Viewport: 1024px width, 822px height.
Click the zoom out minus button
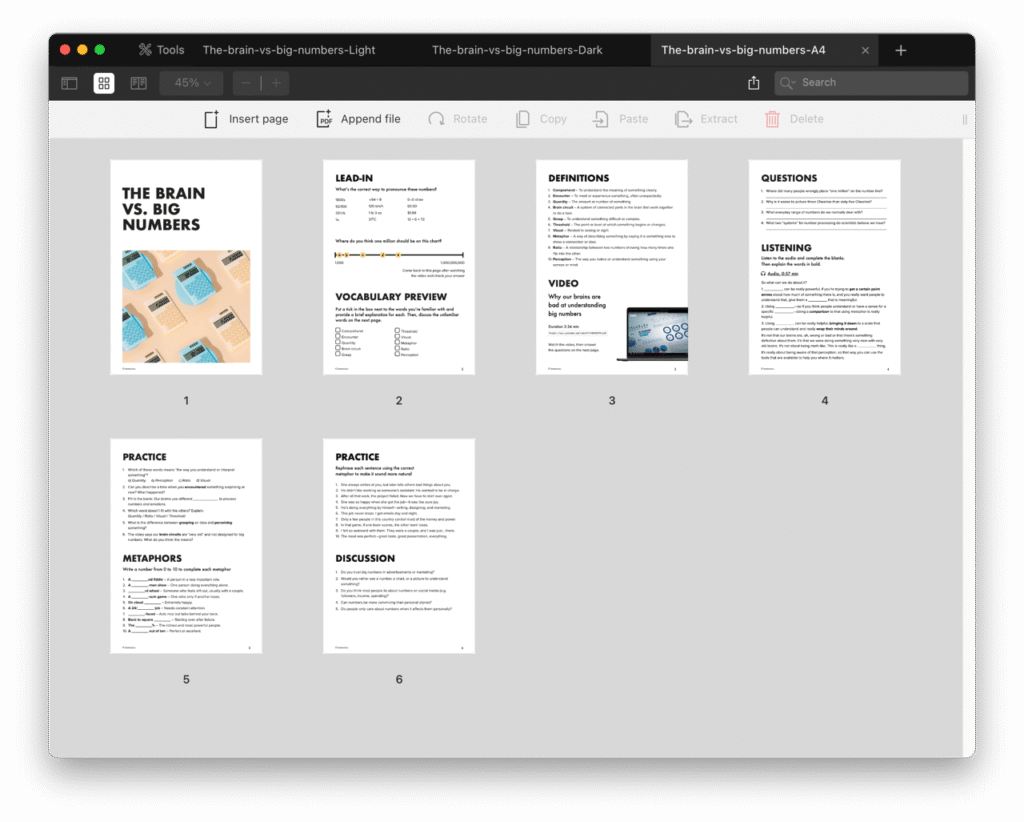point(246,83)
